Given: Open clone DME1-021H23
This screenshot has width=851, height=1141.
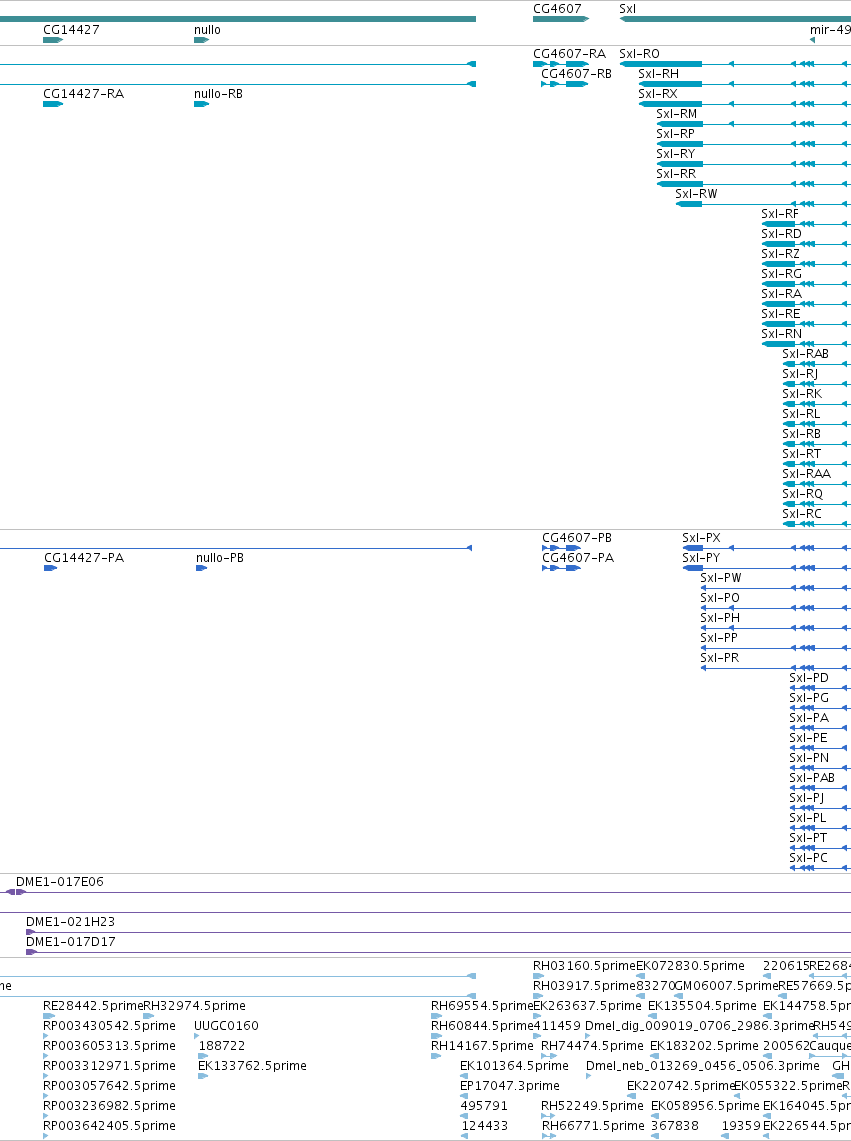Looking at the screenshot, I should tap(71, 922).
